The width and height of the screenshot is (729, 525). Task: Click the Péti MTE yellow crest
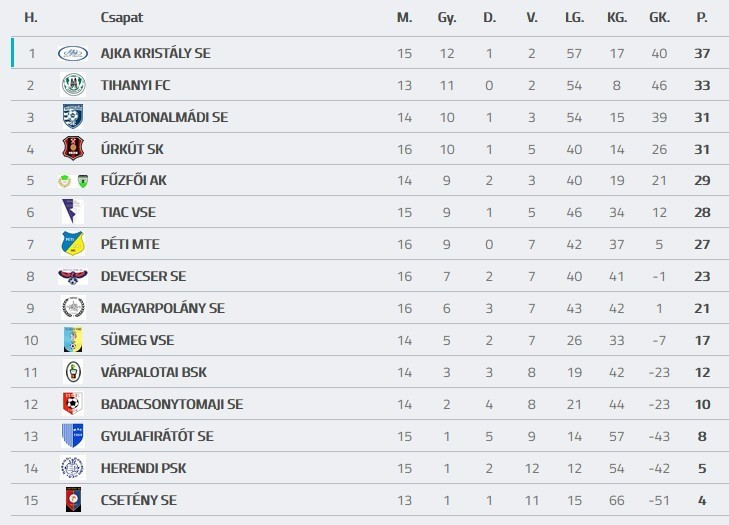click(73, 244)
